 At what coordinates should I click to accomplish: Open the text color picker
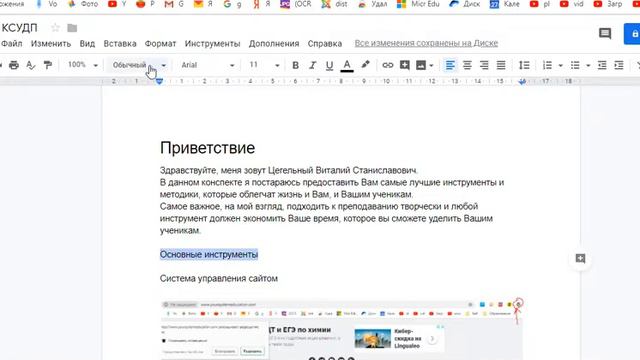coord(347,65)
